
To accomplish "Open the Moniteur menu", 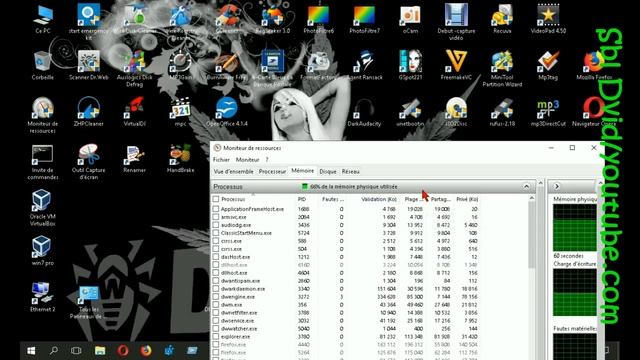I will (247, 160).
